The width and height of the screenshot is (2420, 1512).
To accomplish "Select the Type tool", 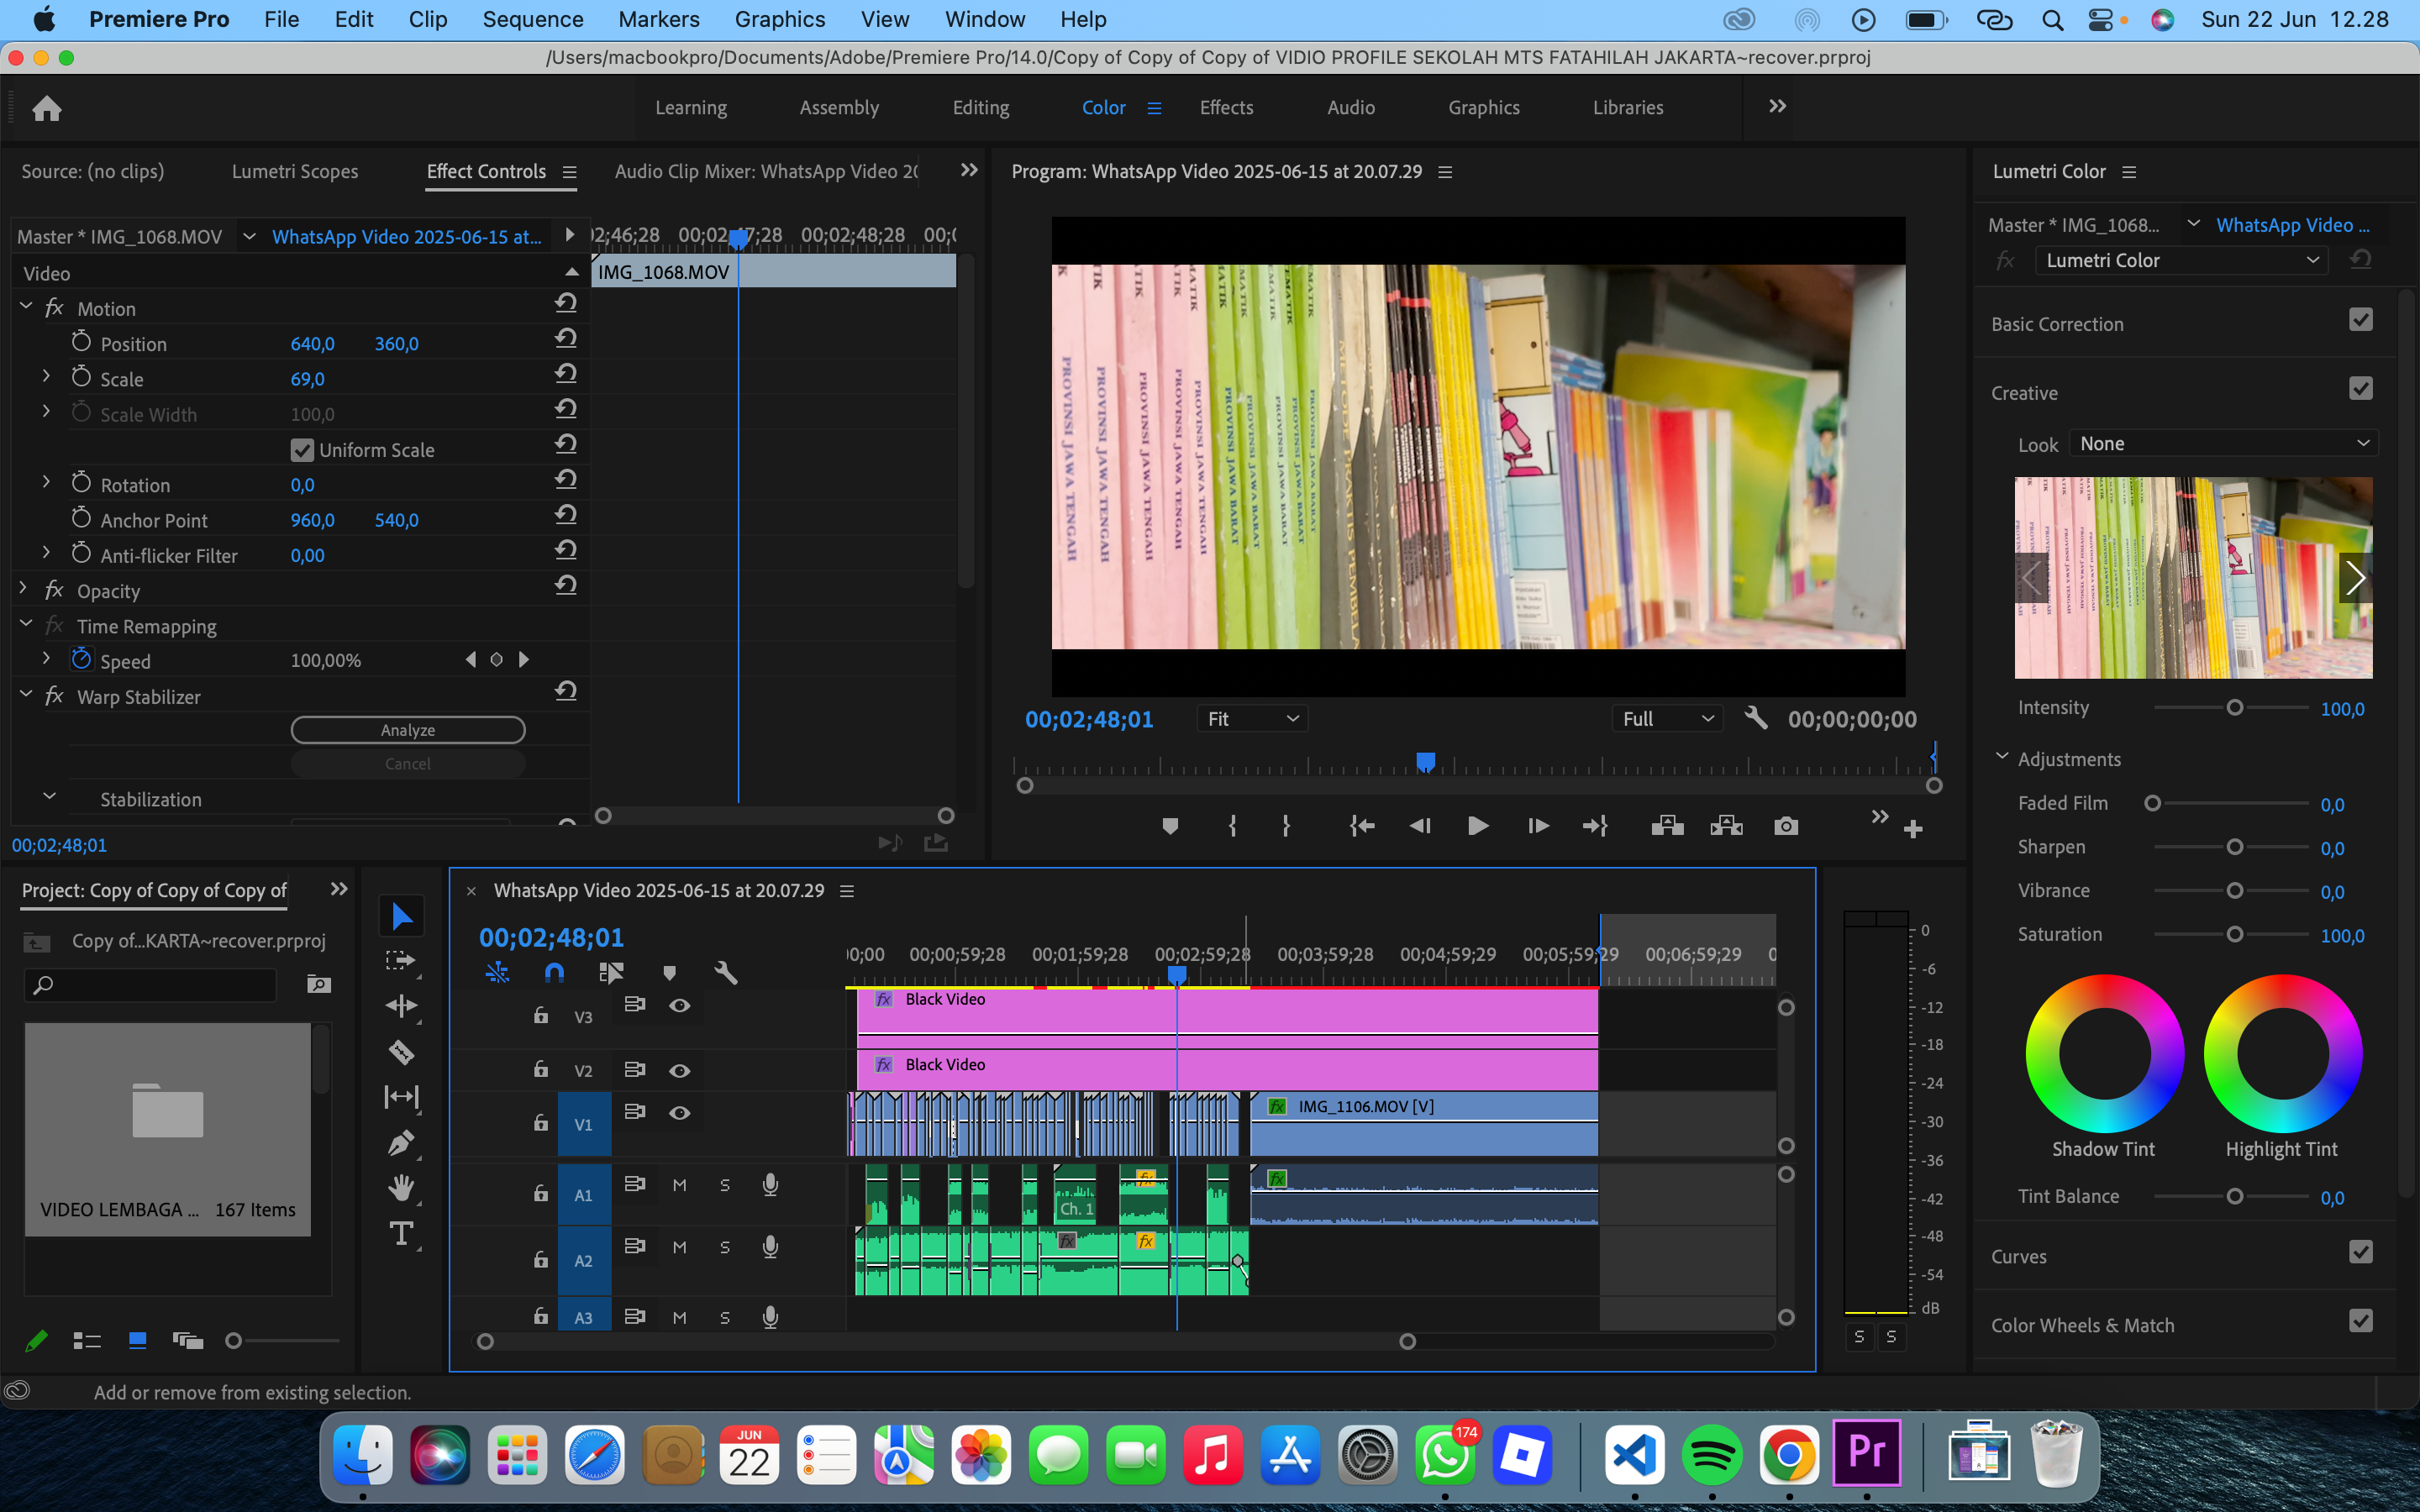I will (x=401, y=1234).
